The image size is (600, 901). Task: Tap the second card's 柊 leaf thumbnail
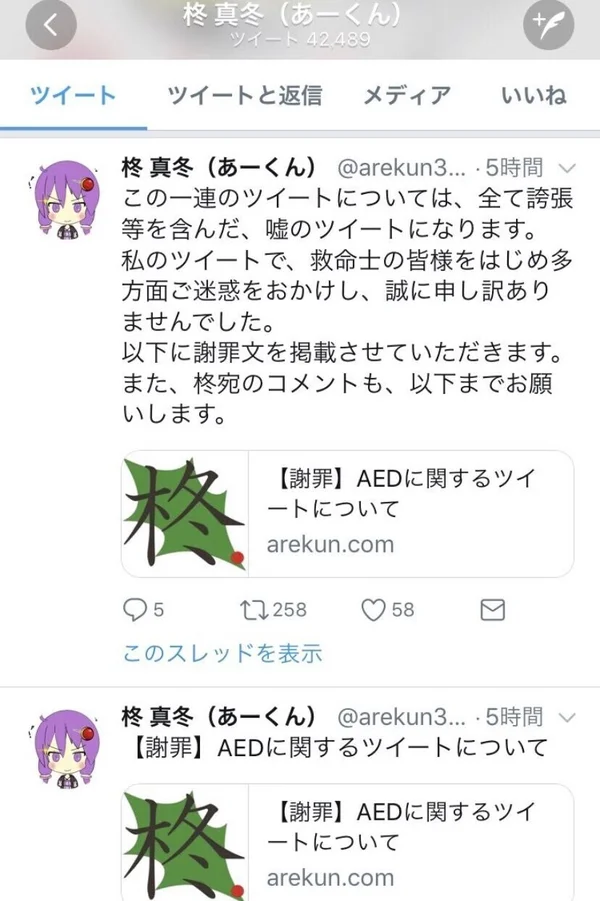(x=185, y=843)
